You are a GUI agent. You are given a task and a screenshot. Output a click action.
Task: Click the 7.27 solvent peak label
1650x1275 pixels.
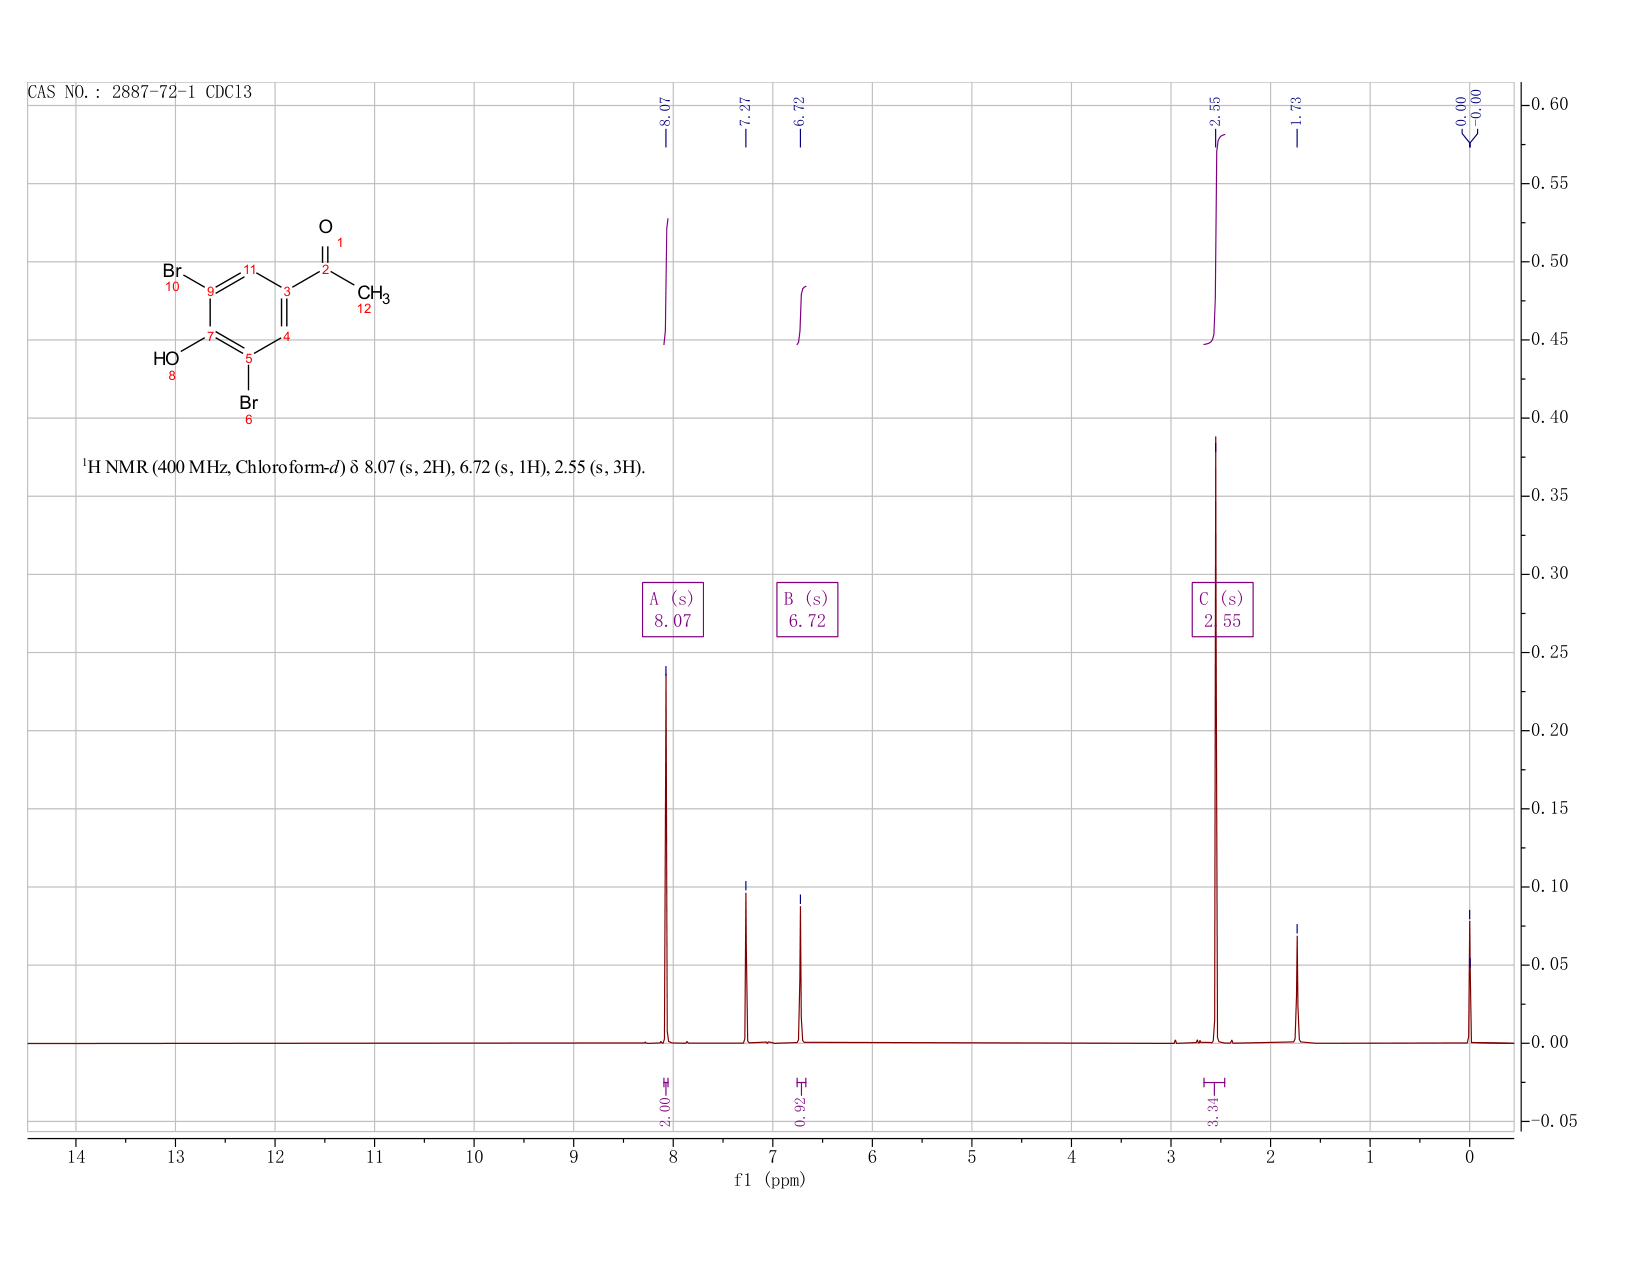click(746, 112)
